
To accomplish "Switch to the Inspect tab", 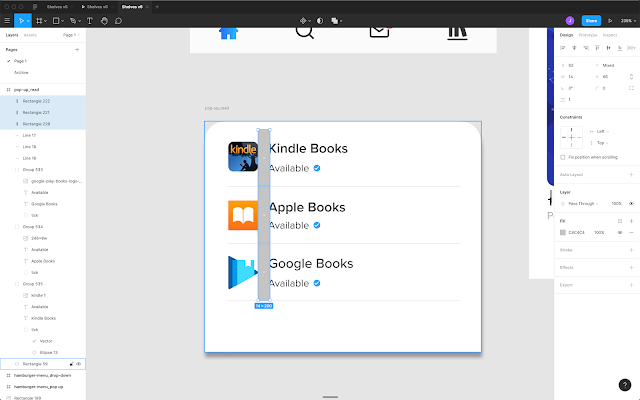I will tap(610, 35).
